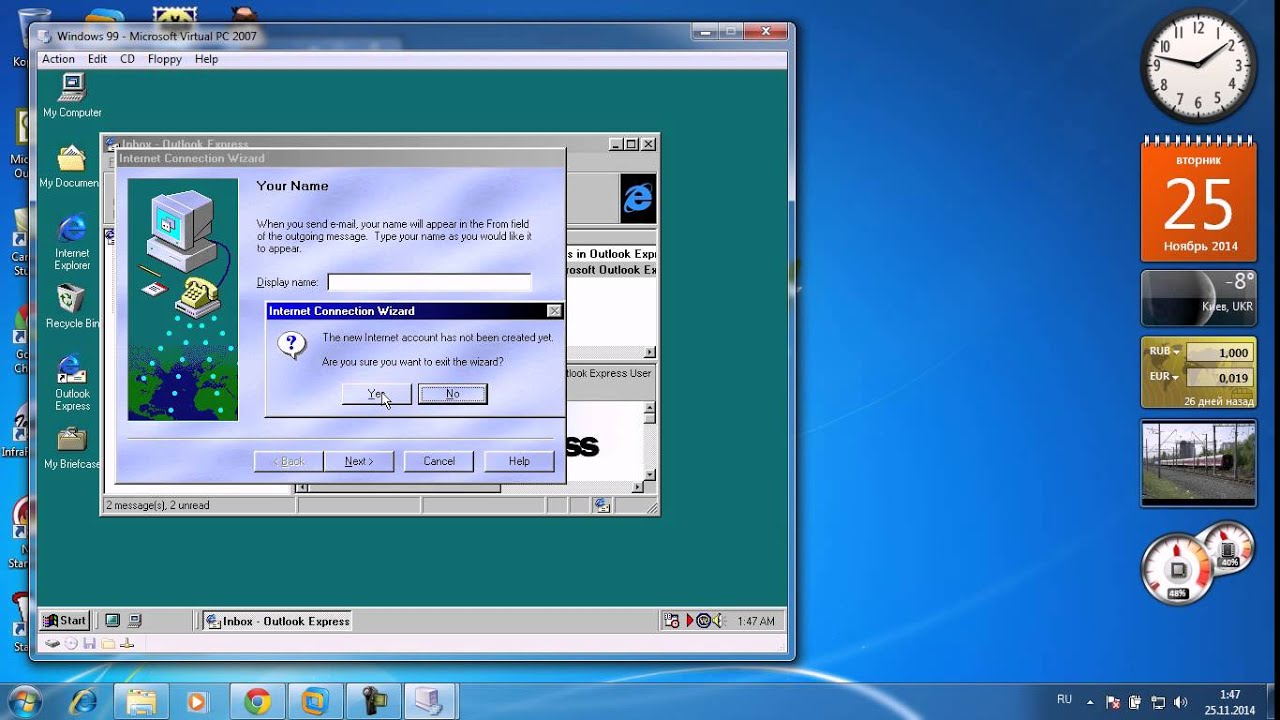Close the exit confirmation dialog

pos(554,311)
